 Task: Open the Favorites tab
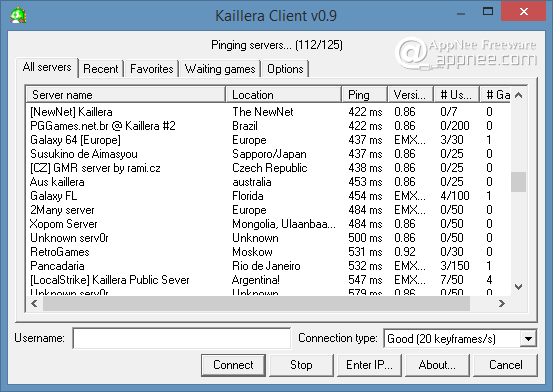tap(152, 69)
